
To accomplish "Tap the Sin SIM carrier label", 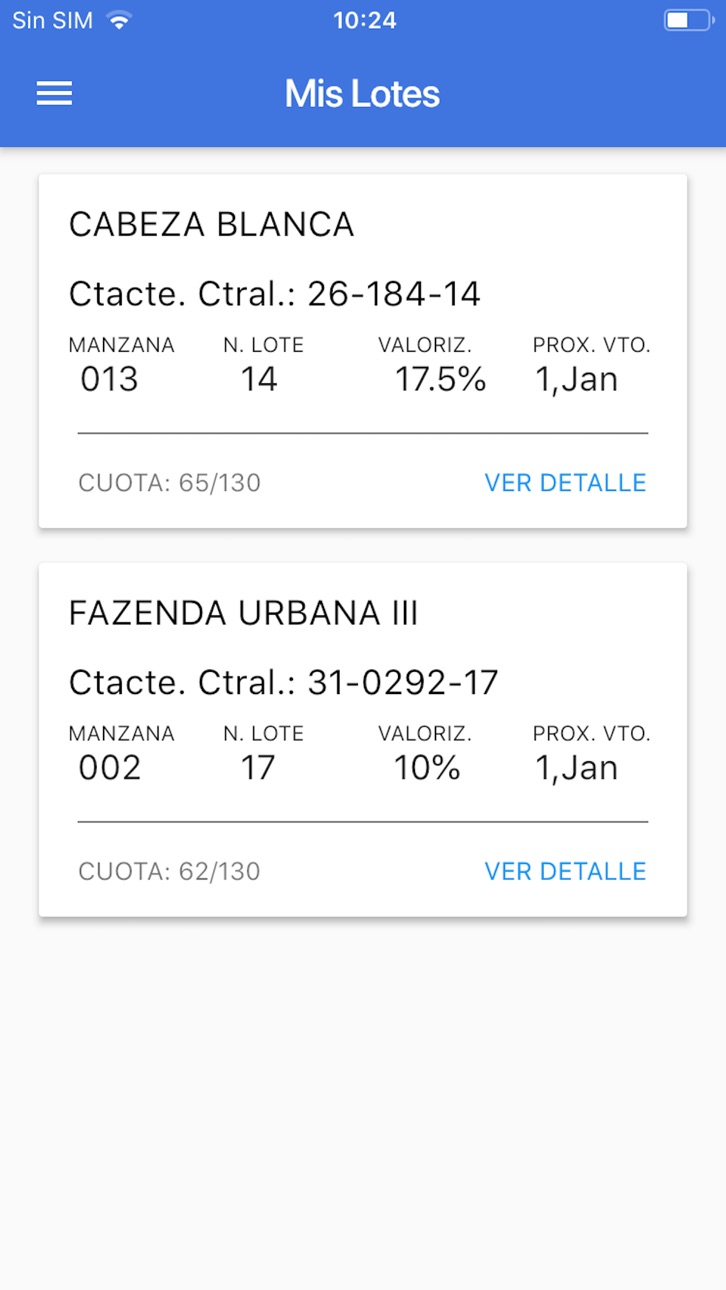I will pyautogui.click(x=52, y=20).
